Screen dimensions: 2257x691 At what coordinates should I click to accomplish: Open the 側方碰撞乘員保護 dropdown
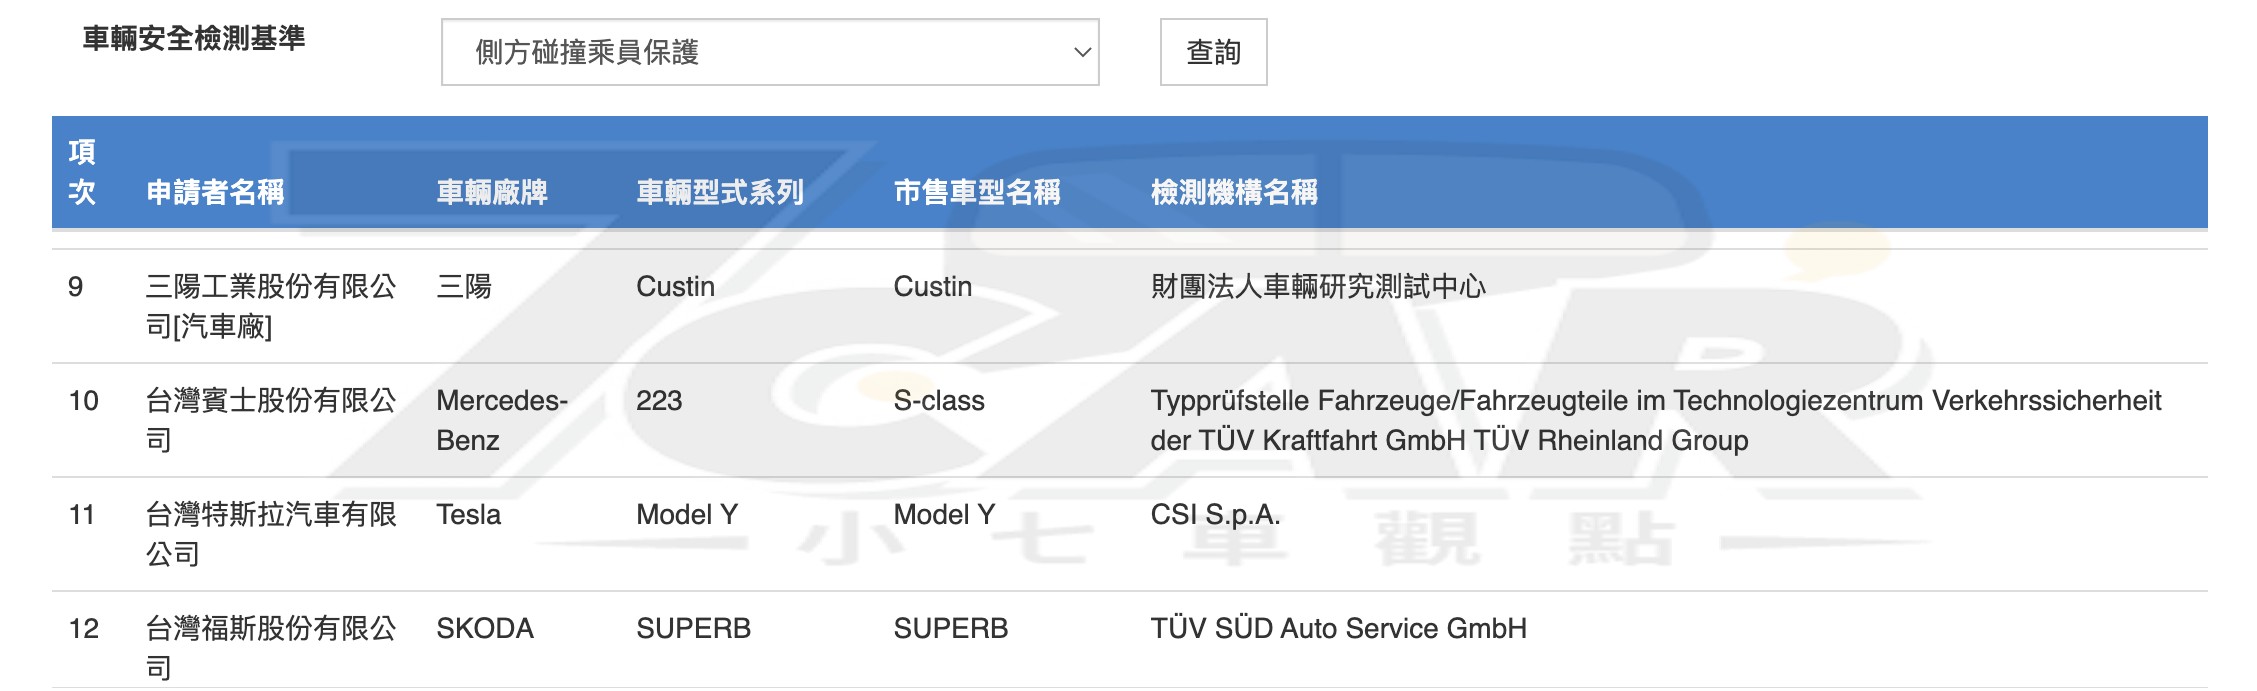(768, 52)
